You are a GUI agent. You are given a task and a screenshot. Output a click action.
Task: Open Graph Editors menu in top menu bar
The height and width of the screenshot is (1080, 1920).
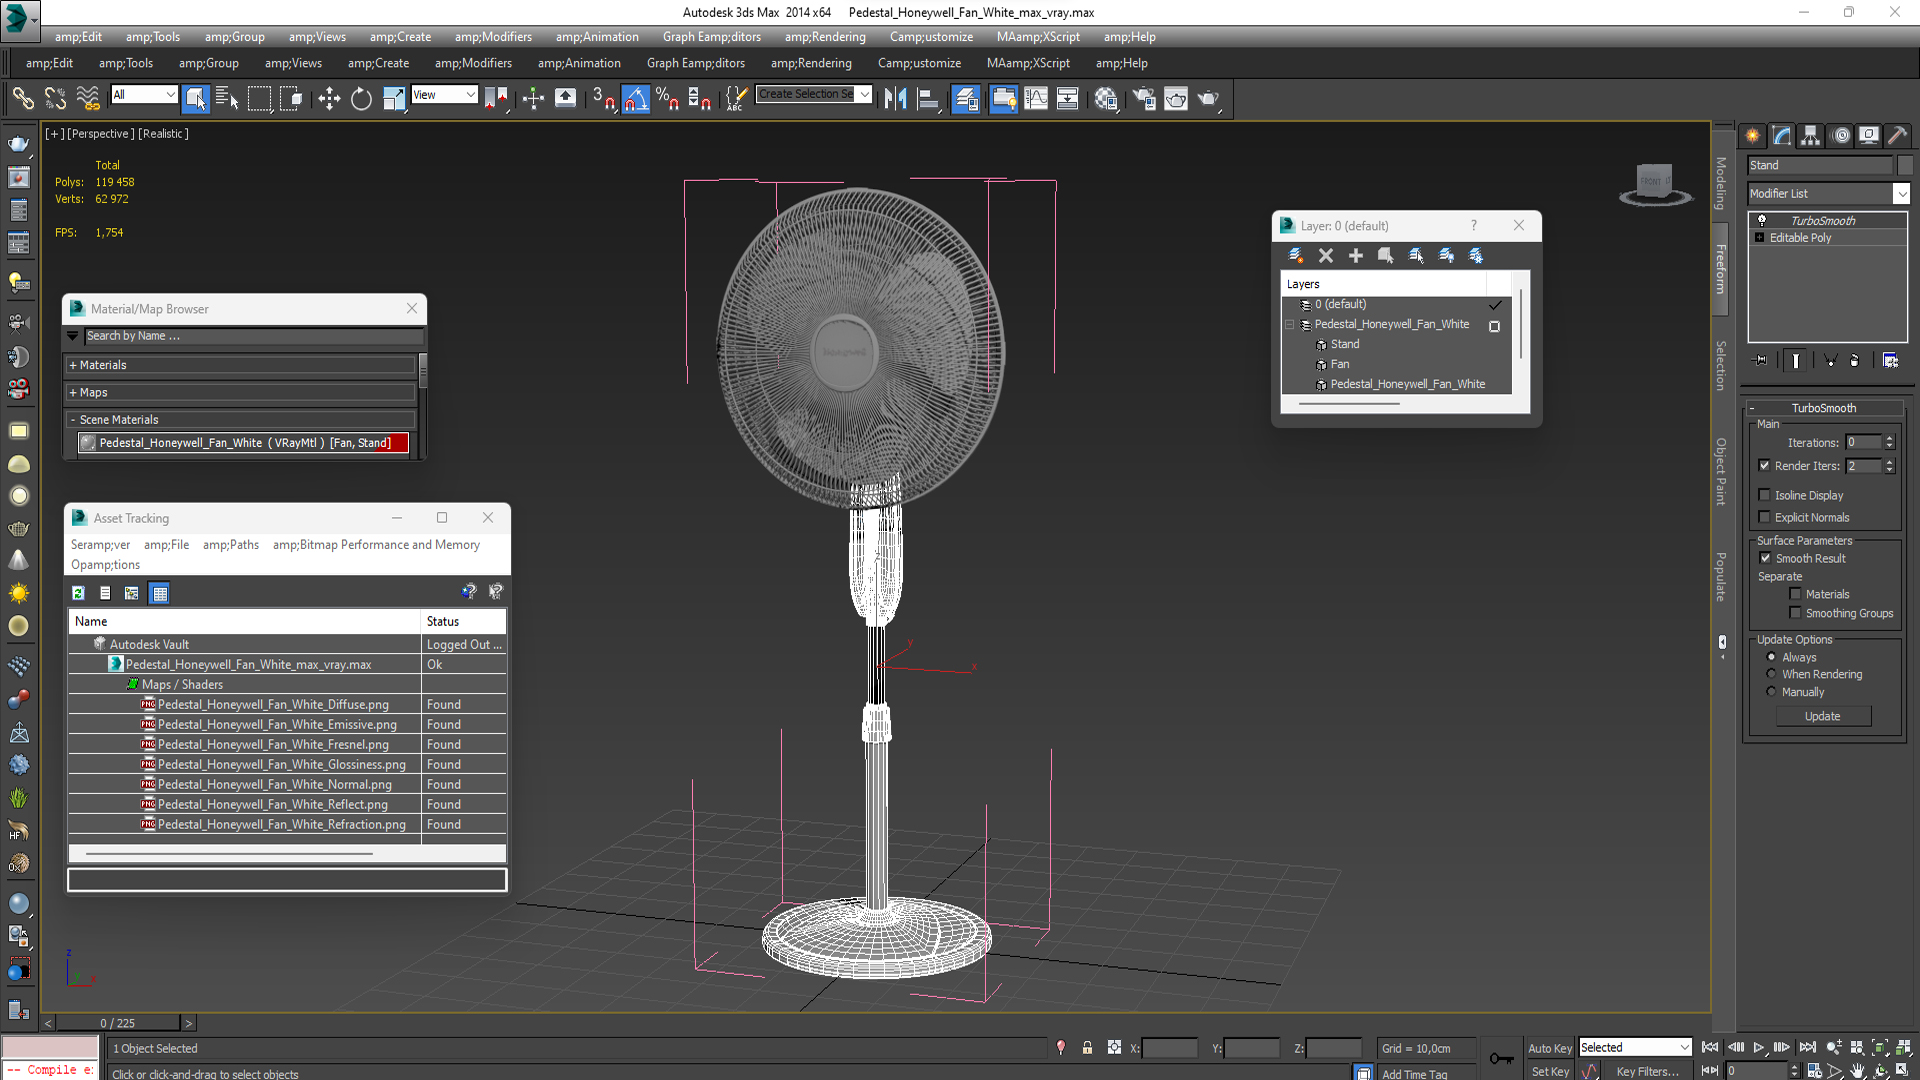coord(711,37)
